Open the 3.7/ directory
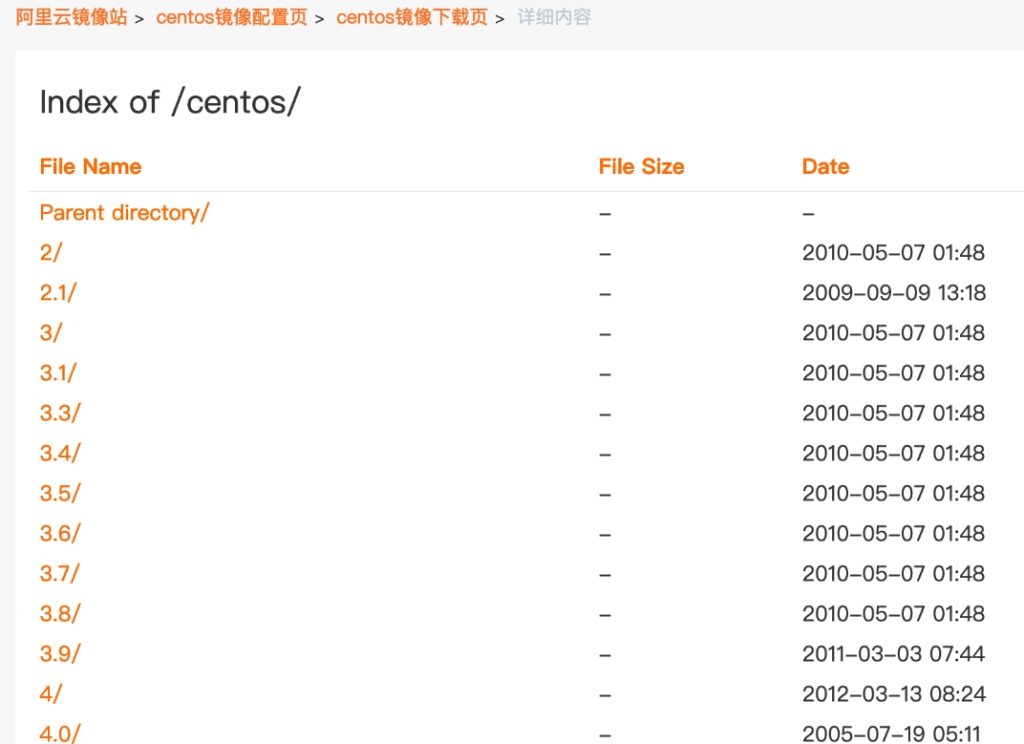This screenshot has width=1024, height=744. pyautogui.click(x=58, y=573)
